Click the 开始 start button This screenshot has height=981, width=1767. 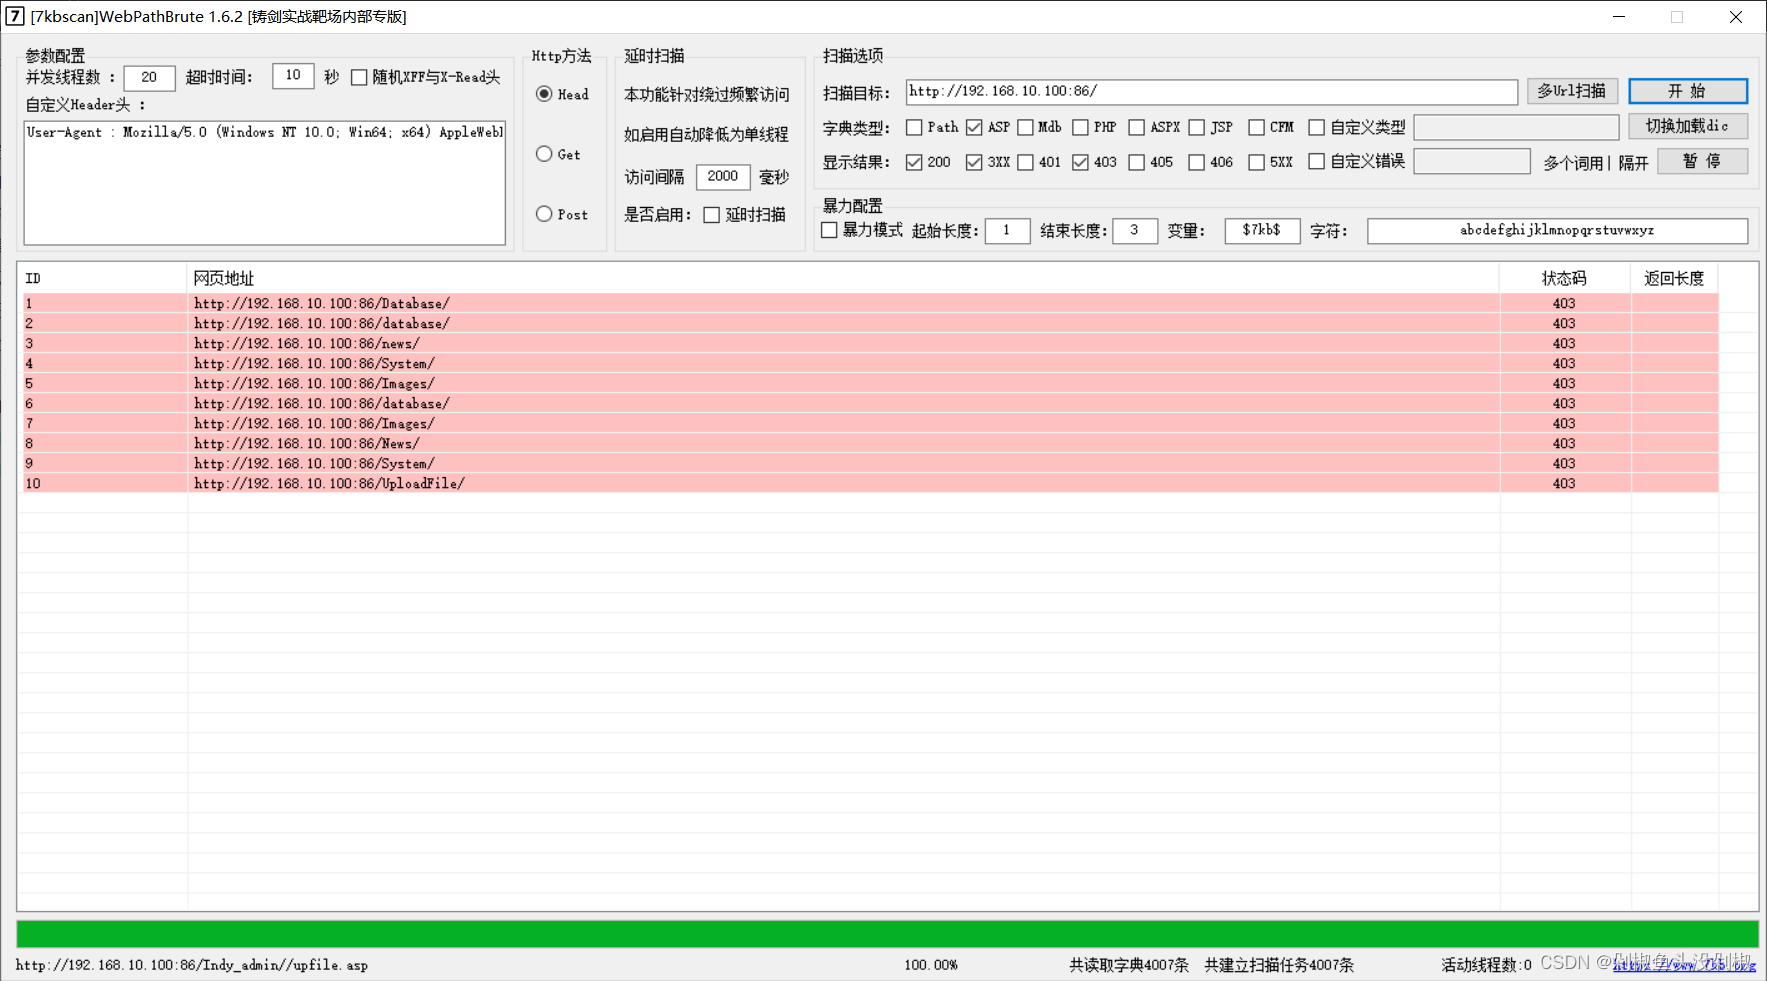click(1687, 91)
